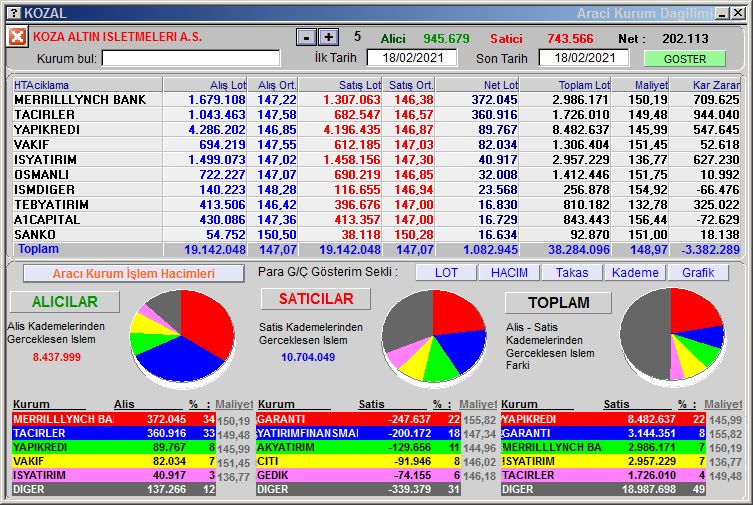Switch display to HACIM
This screenshot has height=505, width=753.
[x=509, y=273]
